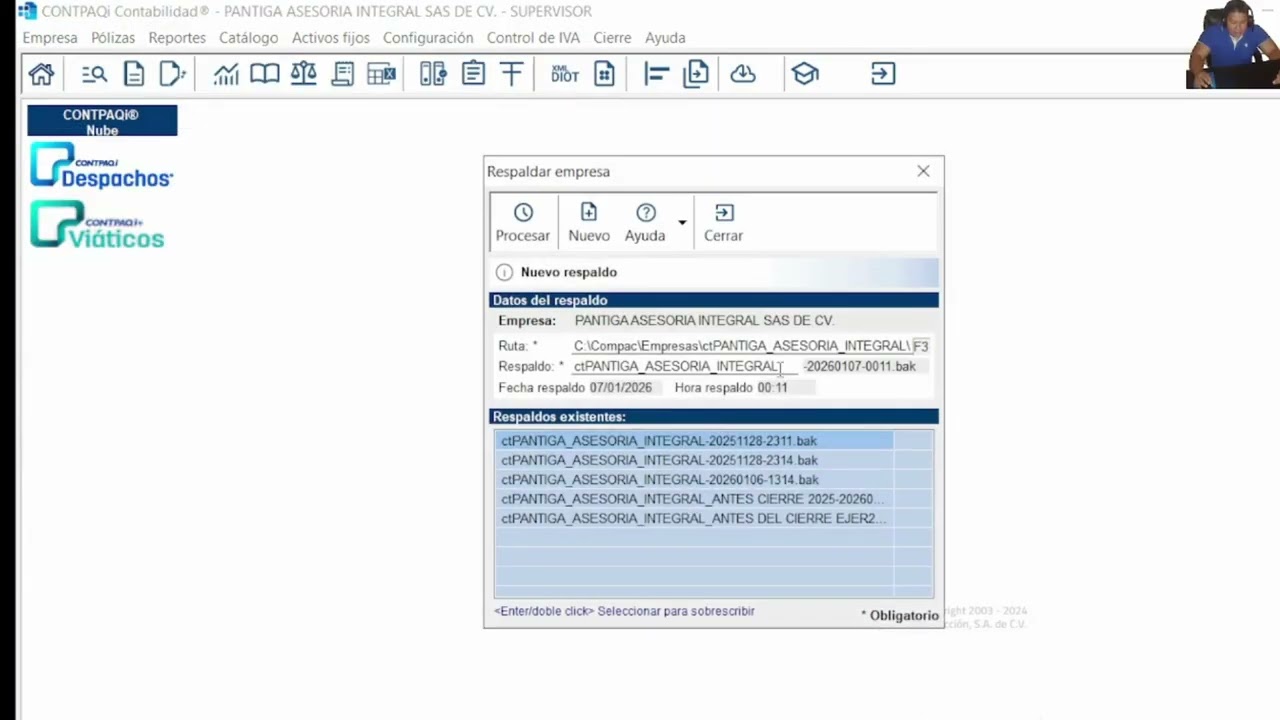The image size is (1280, 720).
Task: Open the Empresa menu
Action: [x=50, y=37]
